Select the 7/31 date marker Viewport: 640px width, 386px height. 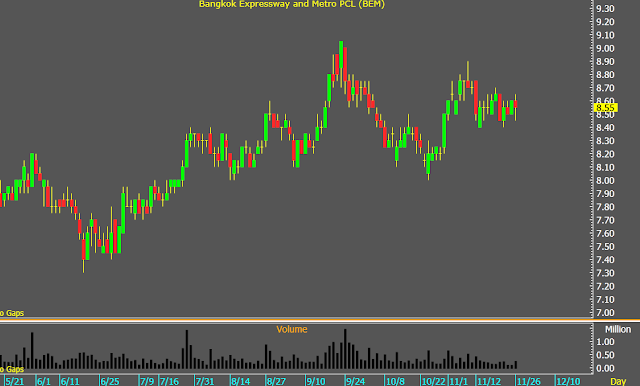point(205,382)
